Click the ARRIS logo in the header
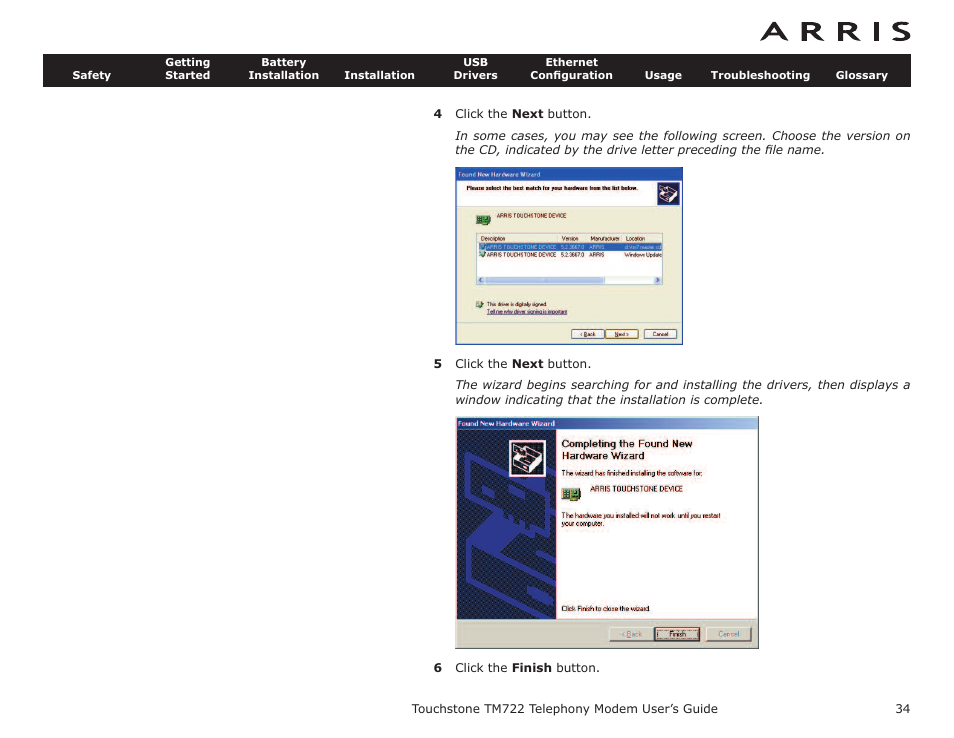Screen dimensions: 954x738 pos(835,32)
